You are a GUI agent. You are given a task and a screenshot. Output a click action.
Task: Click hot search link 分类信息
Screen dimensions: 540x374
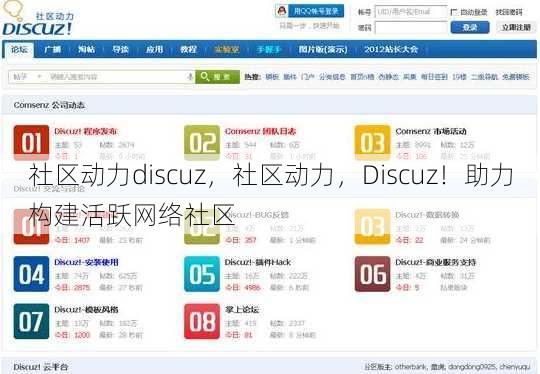coord(332,77)
